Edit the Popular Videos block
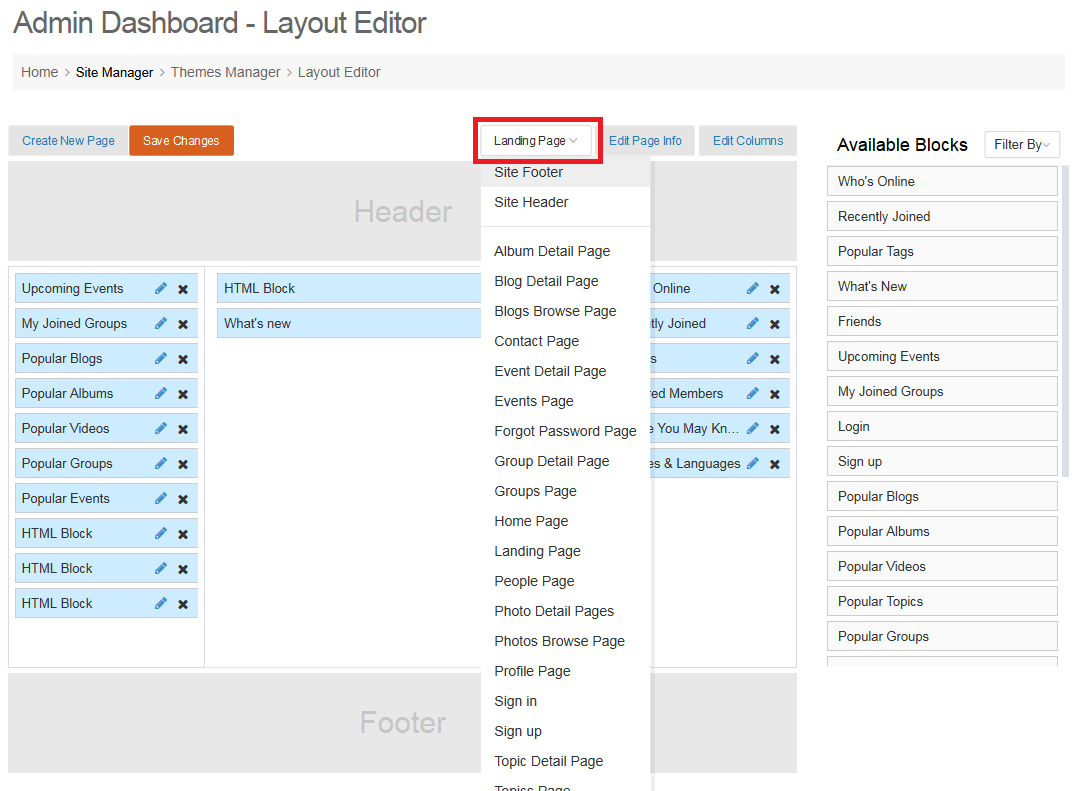Screen dimensions: 1074x791 pyautogui.click(x=161, y=429)
